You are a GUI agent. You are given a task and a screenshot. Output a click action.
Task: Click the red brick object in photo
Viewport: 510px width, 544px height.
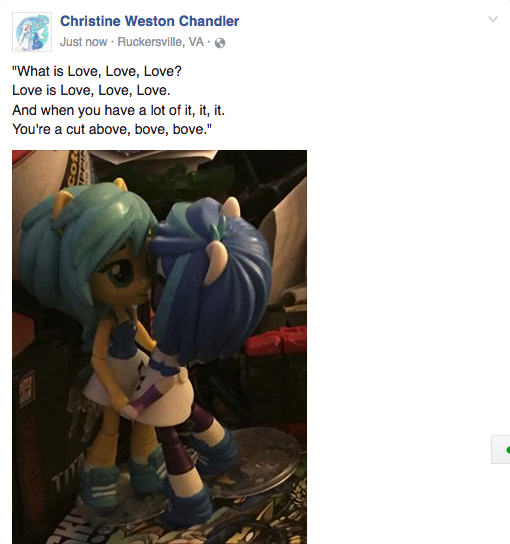(276, 342)
